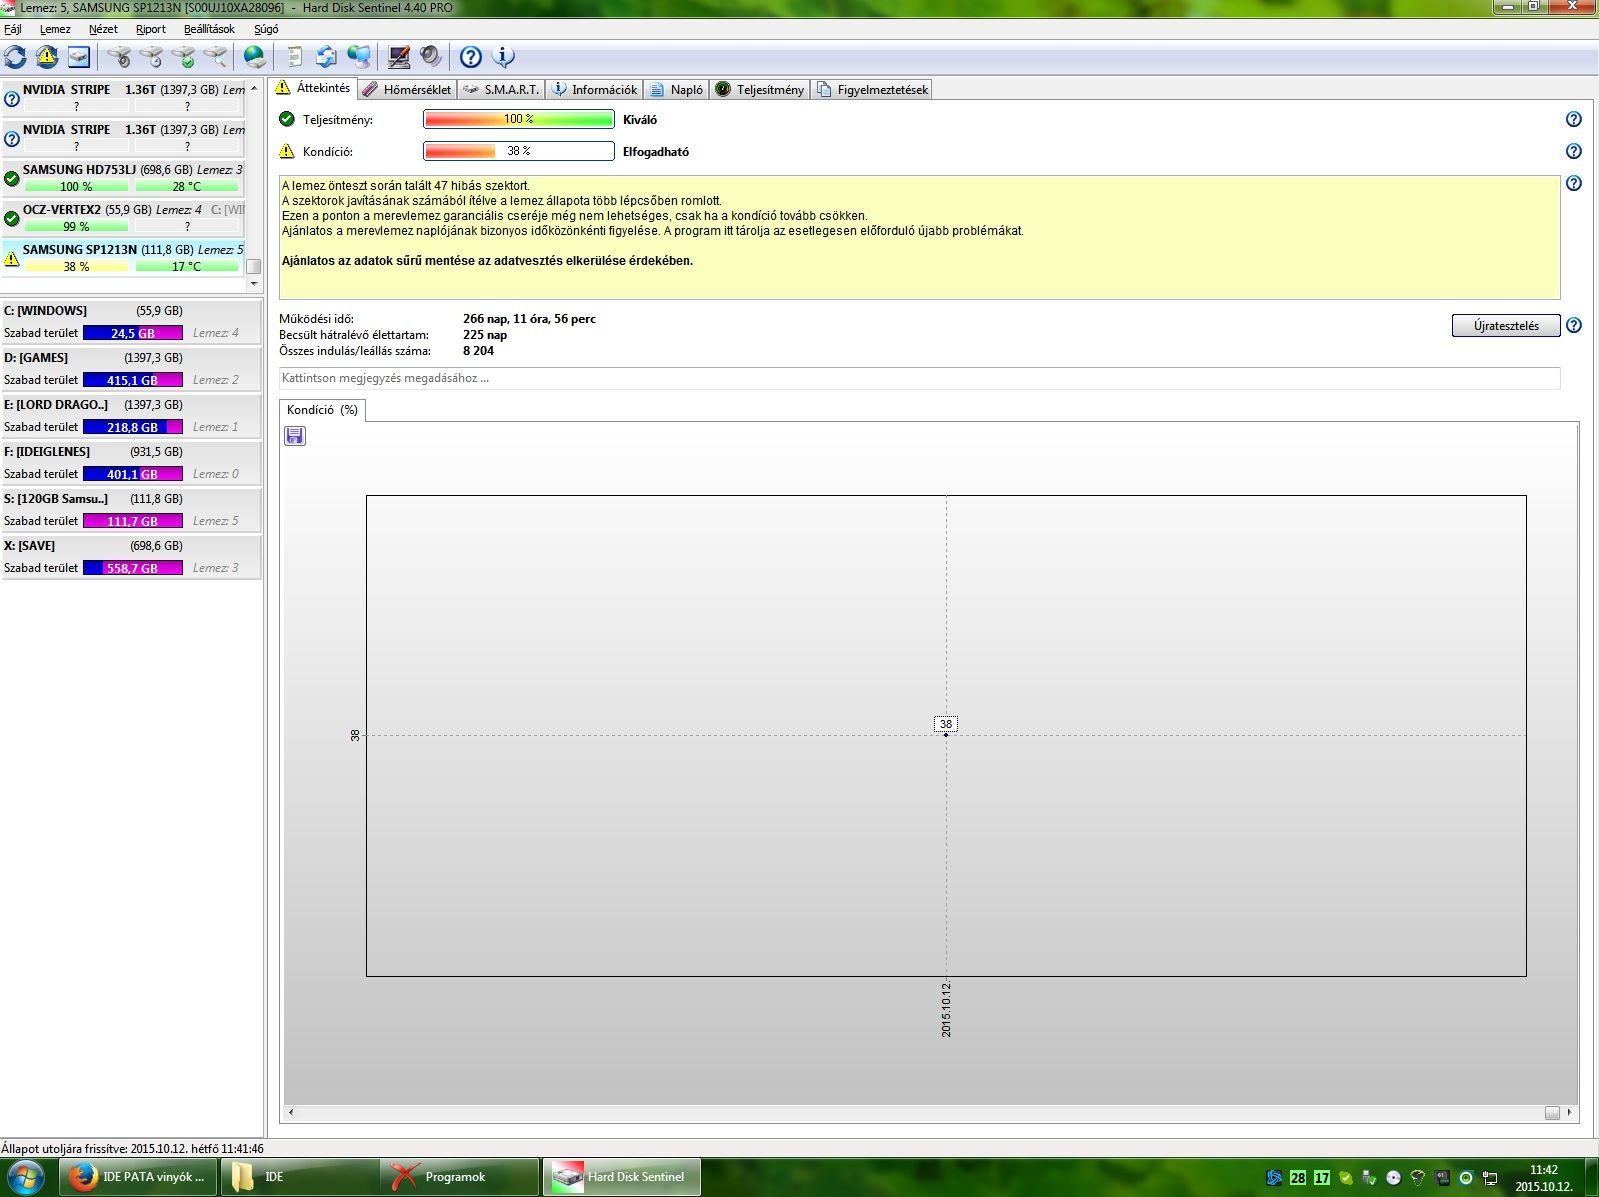Select the C: [WINDOWS] partition
Viewport: 1599px width, 1197px height.
pos(131,322)
